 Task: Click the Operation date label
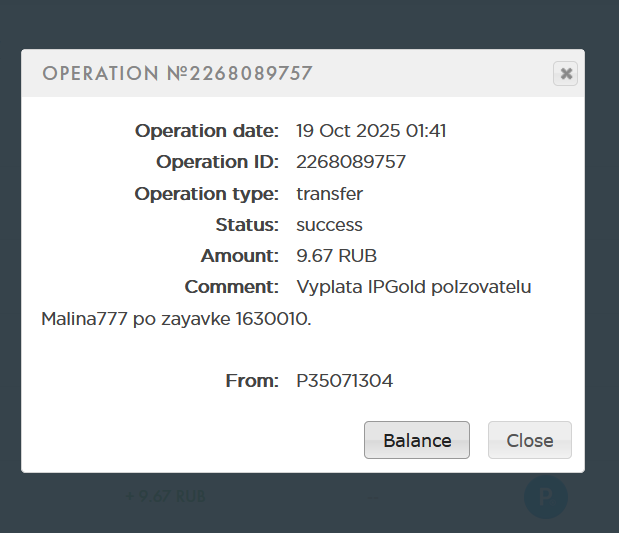pos(206,131)
